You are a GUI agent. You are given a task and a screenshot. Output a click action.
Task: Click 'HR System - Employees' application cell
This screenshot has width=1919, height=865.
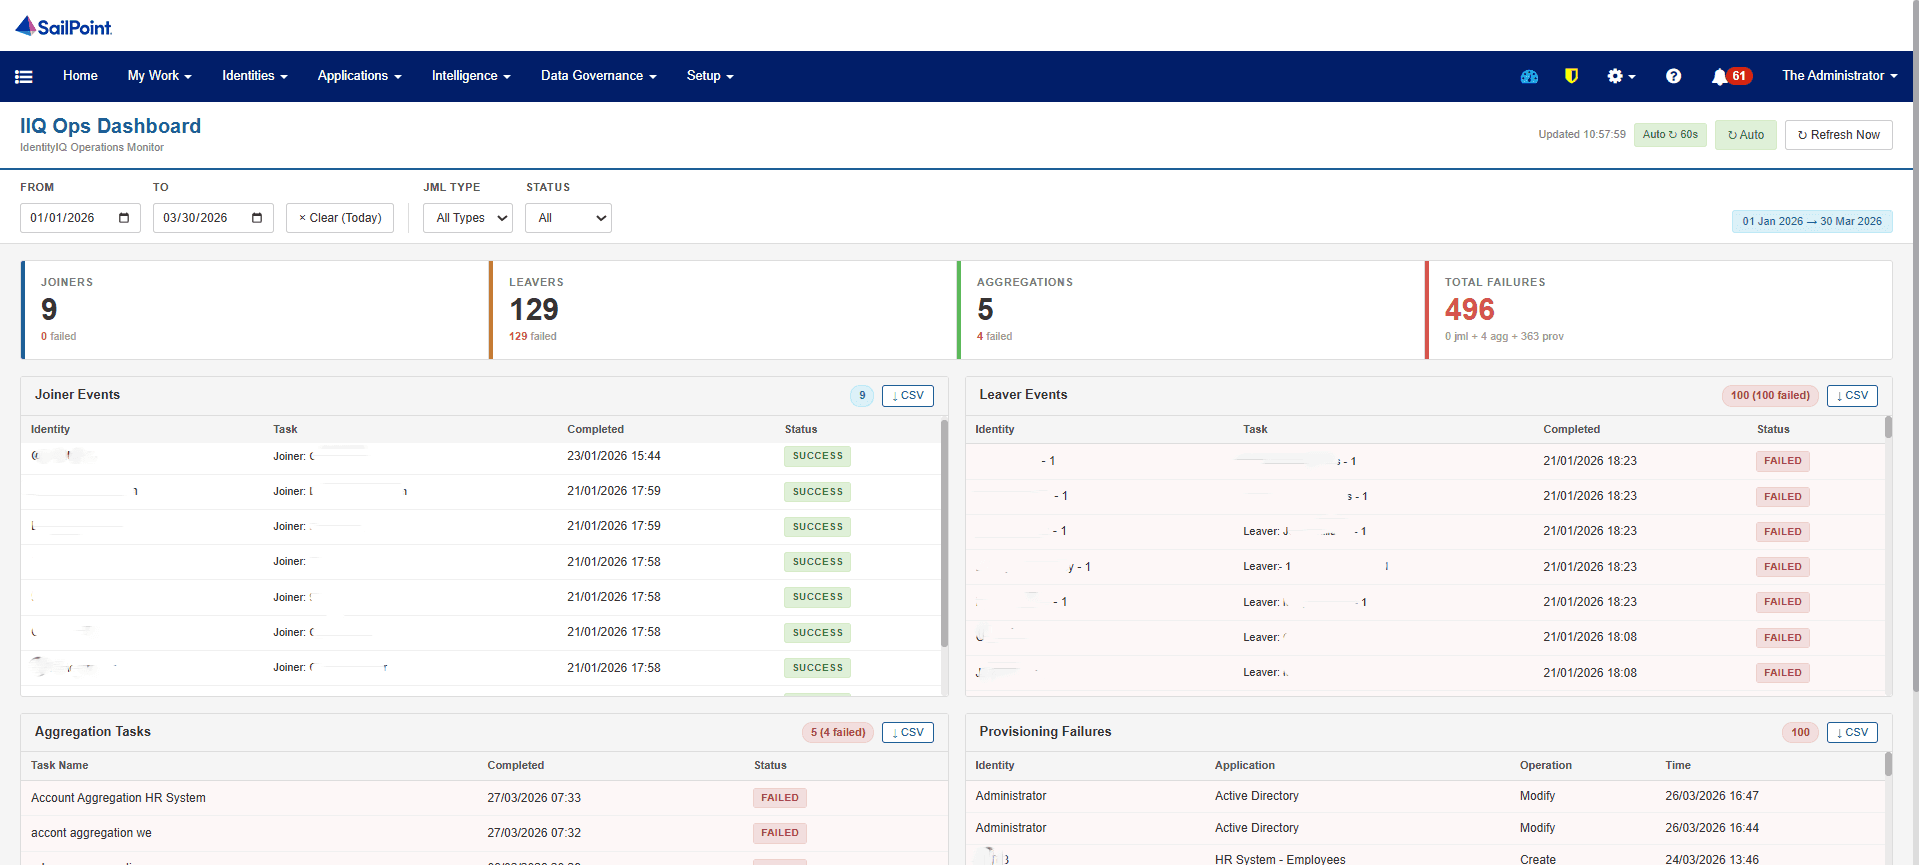[x=1280, y=859]
